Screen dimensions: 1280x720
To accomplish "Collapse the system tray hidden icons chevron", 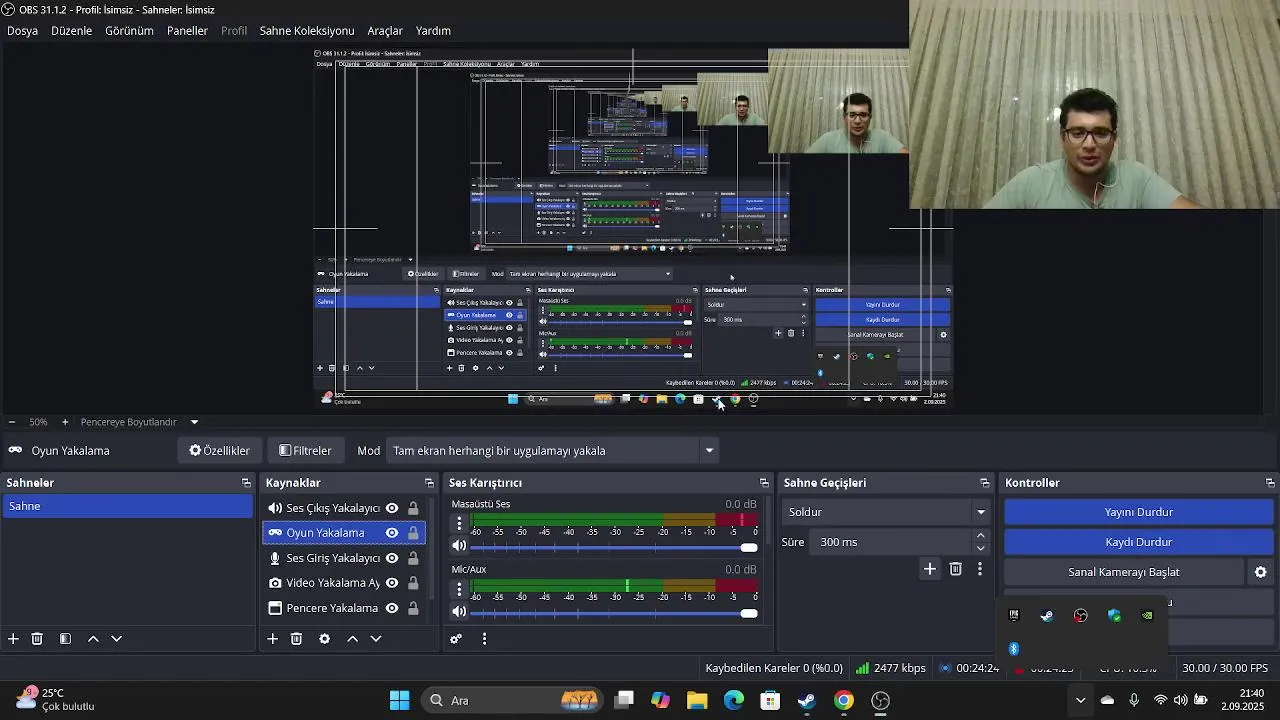I will 1080,700.
